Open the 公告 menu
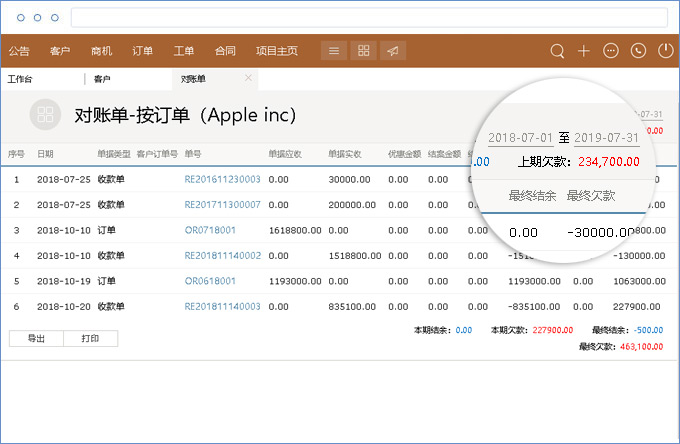The height and width of the screenshot is (444, 680). [x=19, y=51]
